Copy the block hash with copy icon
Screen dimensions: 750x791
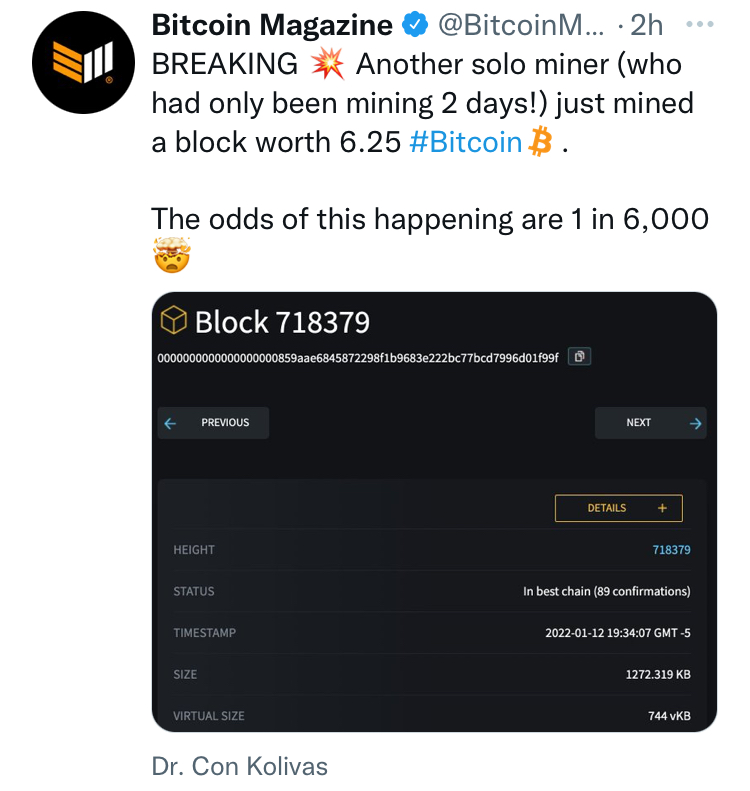[580, 357]
